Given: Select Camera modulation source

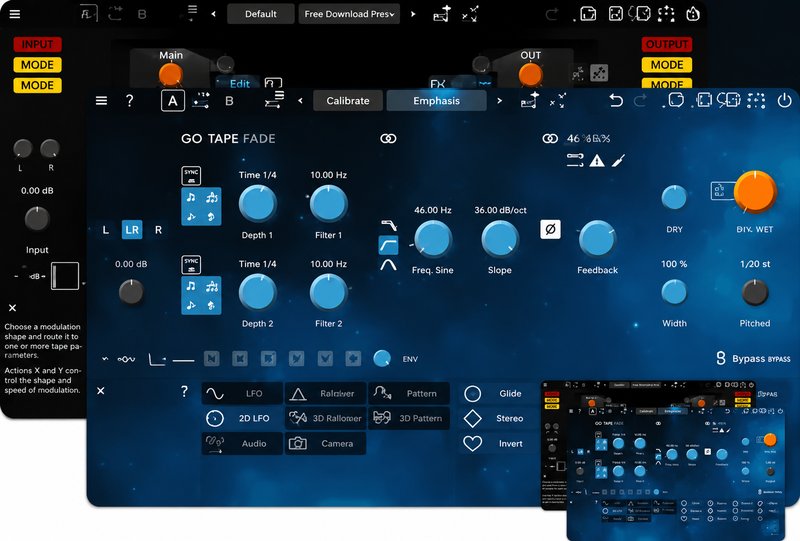Looking at the screenshot, I should 326,444.
